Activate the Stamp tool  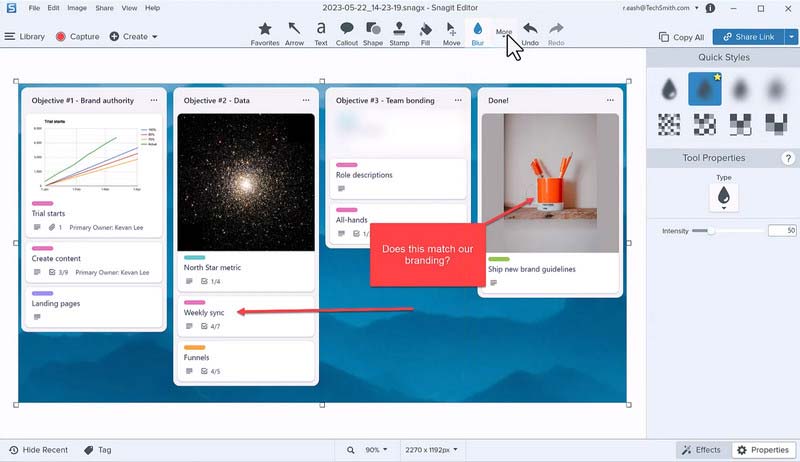(x=399, y=34)
